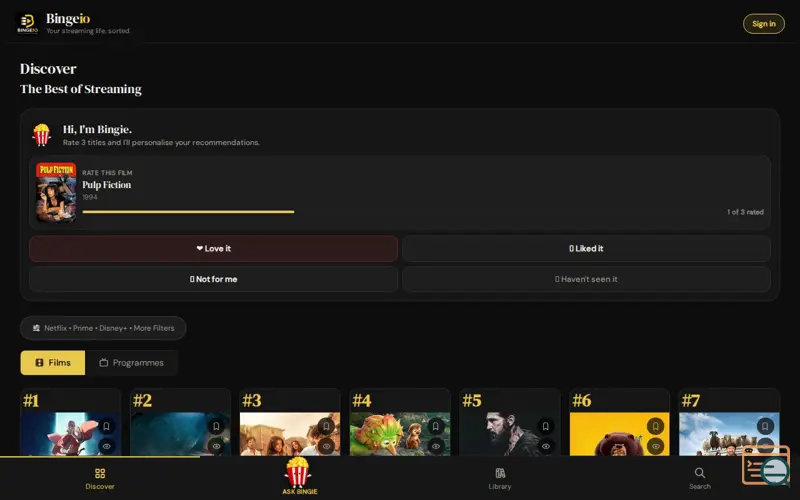Viewport: 800px width, 500px height.
Task: Click the Sign in button
Action: [x=764, y=24]
